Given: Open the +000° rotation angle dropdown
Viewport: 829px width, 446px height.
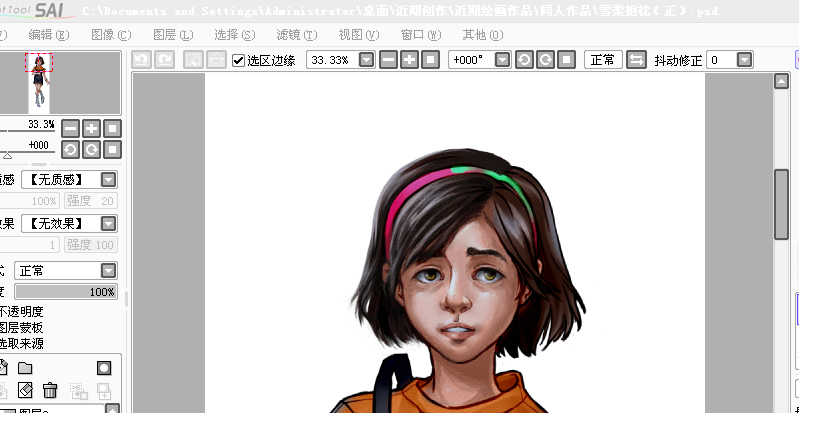Looking at the screenshot, I should (502, 60).
